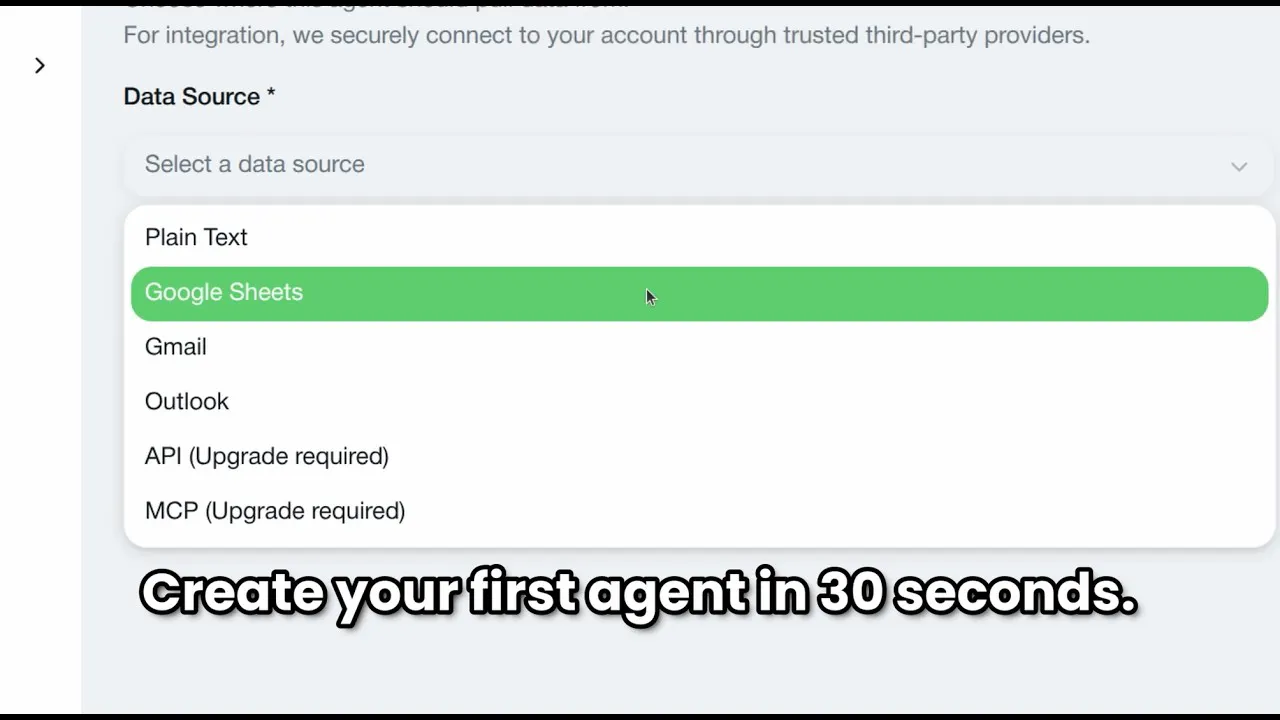This screenshot has height=720, width=1280.
Task: Select Outlook from the dropdown list
Action: click(x=699, y=402)
